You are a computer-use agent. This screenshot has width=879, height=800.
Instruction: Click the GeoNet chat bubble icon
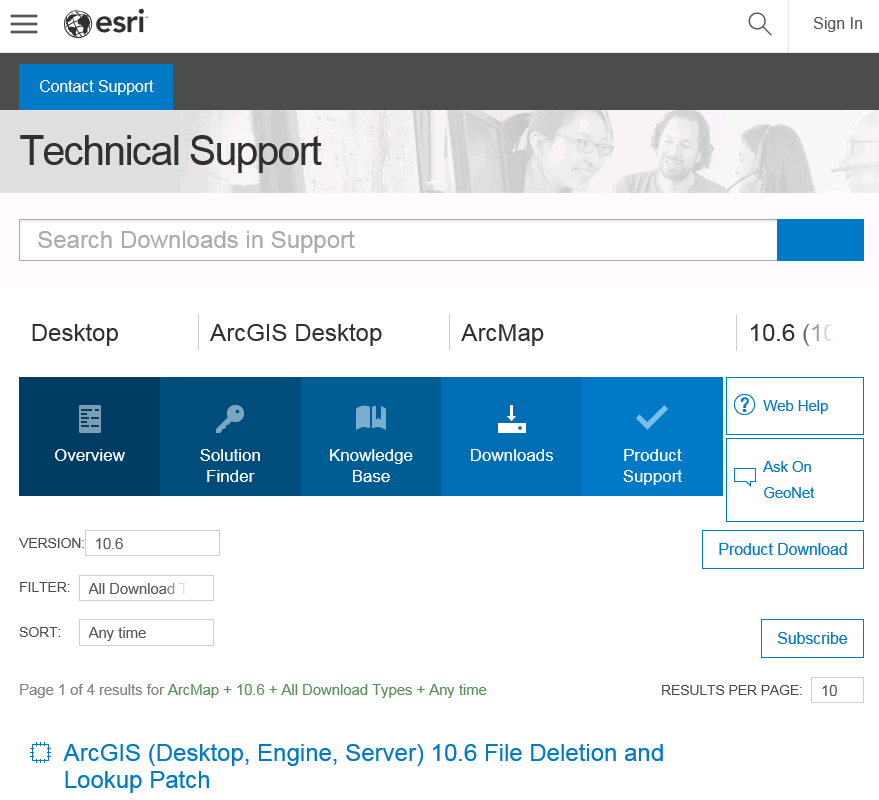click(744, 476)
